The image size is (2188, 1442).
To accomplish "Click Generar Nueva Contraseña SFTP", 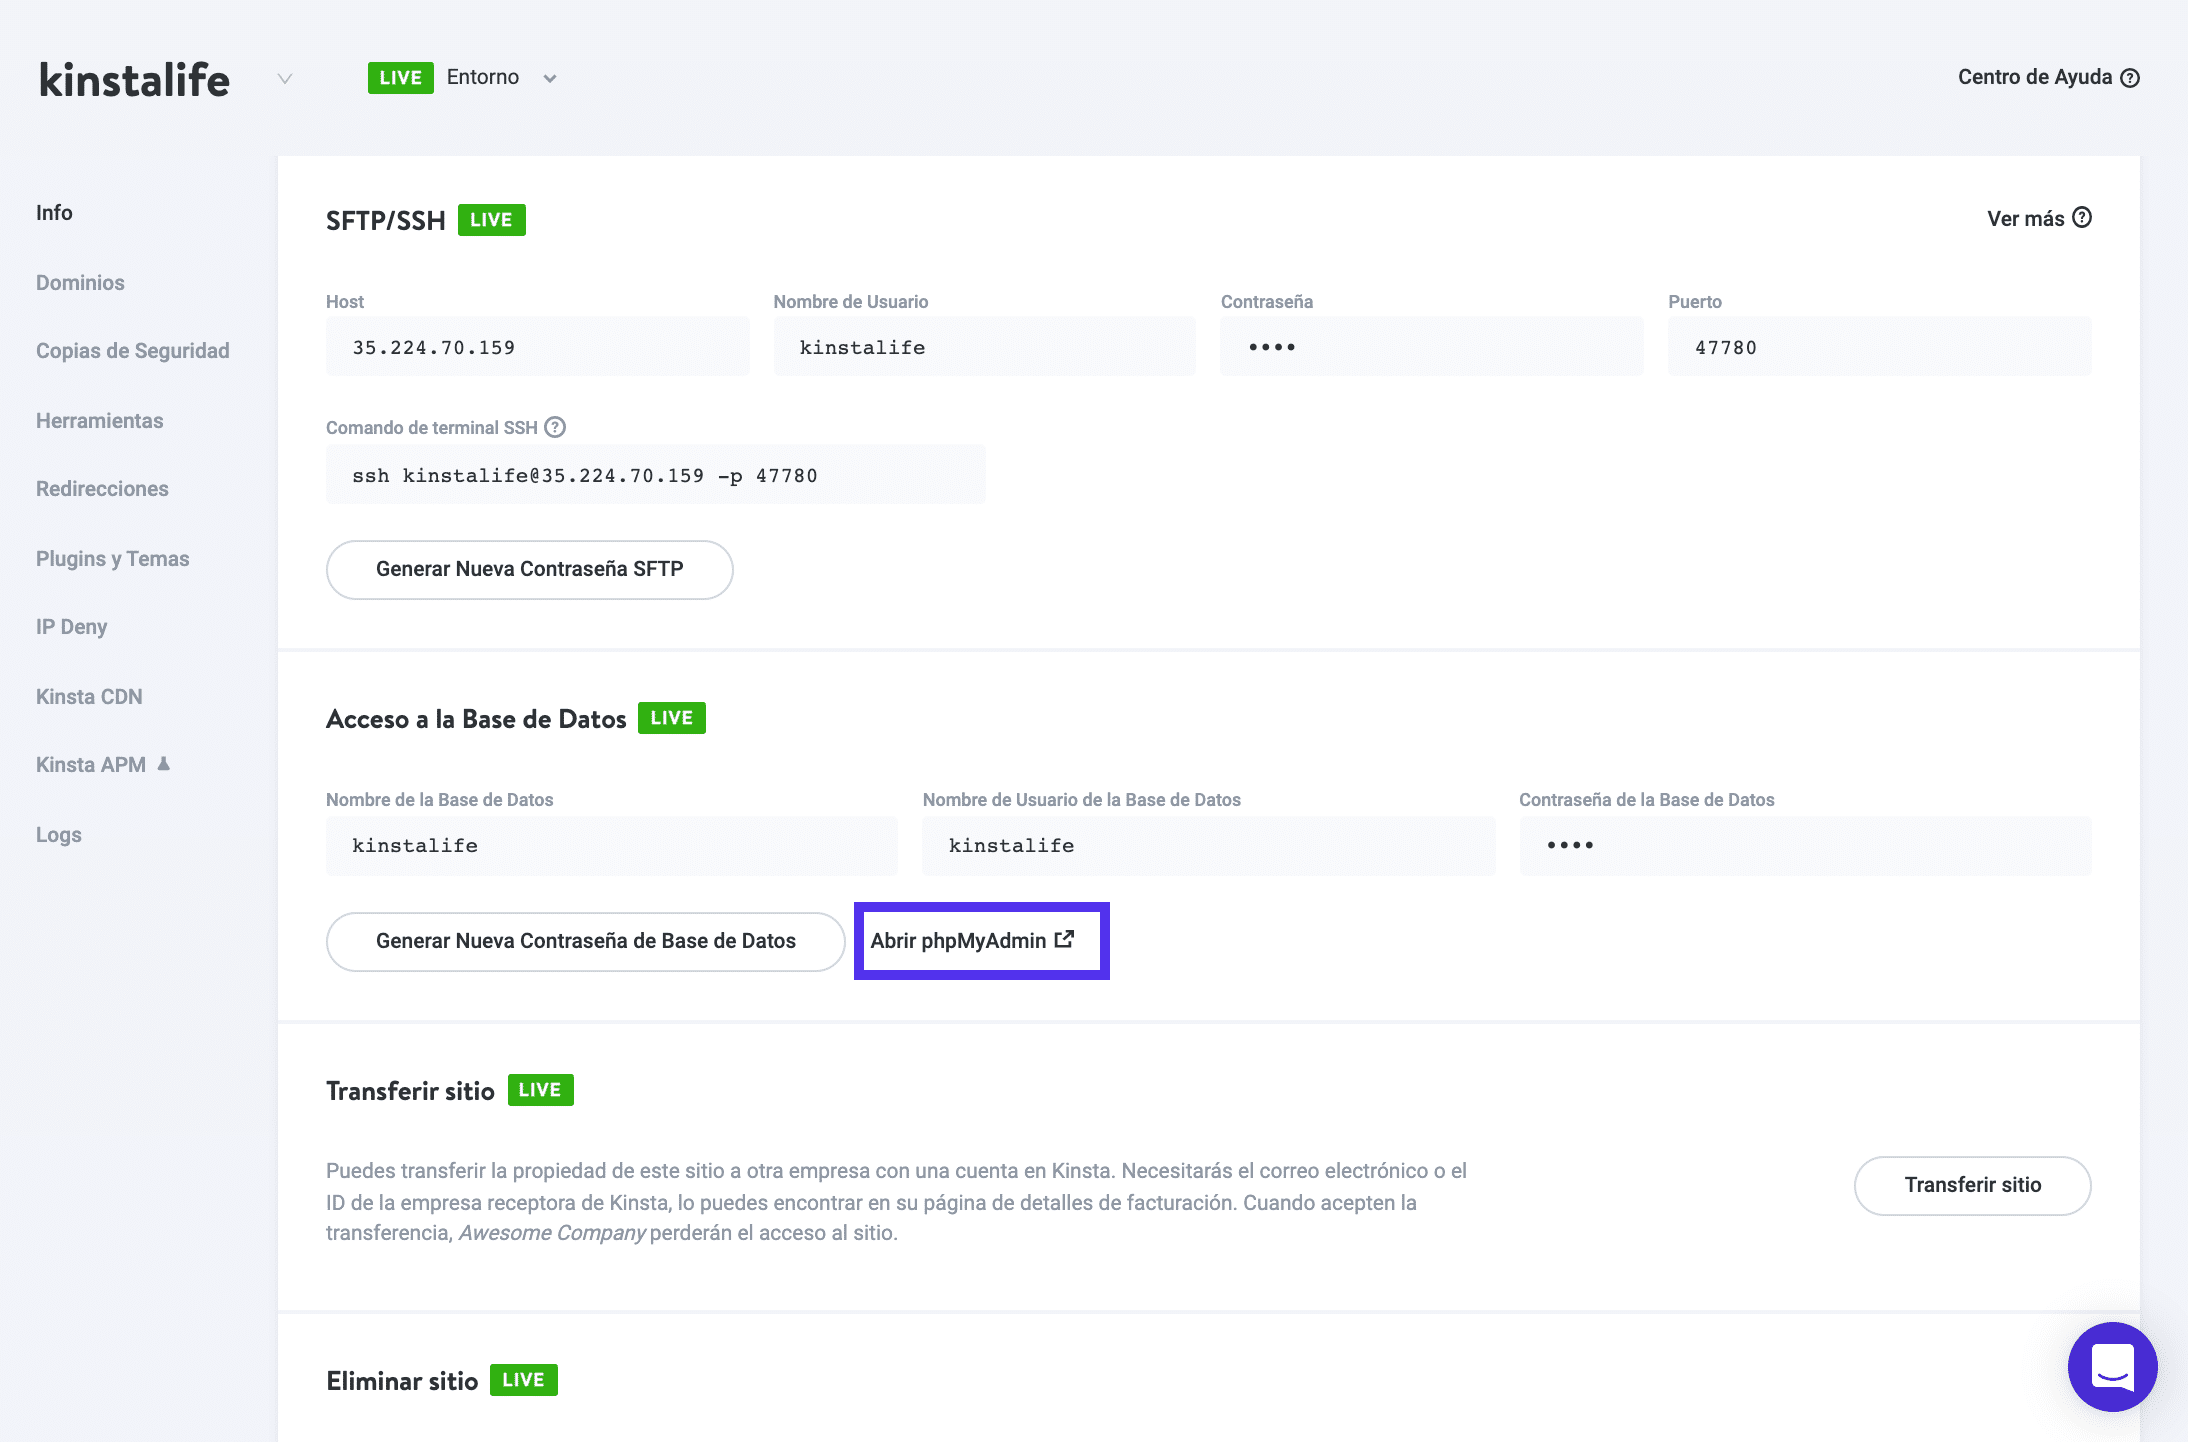I will [x=528, y=569].
